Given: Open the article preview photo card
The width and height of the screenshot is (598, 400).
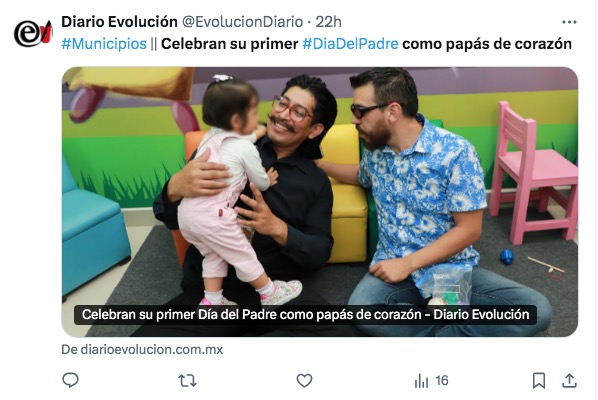Looking at the screenshot, I should click(320, 202).
